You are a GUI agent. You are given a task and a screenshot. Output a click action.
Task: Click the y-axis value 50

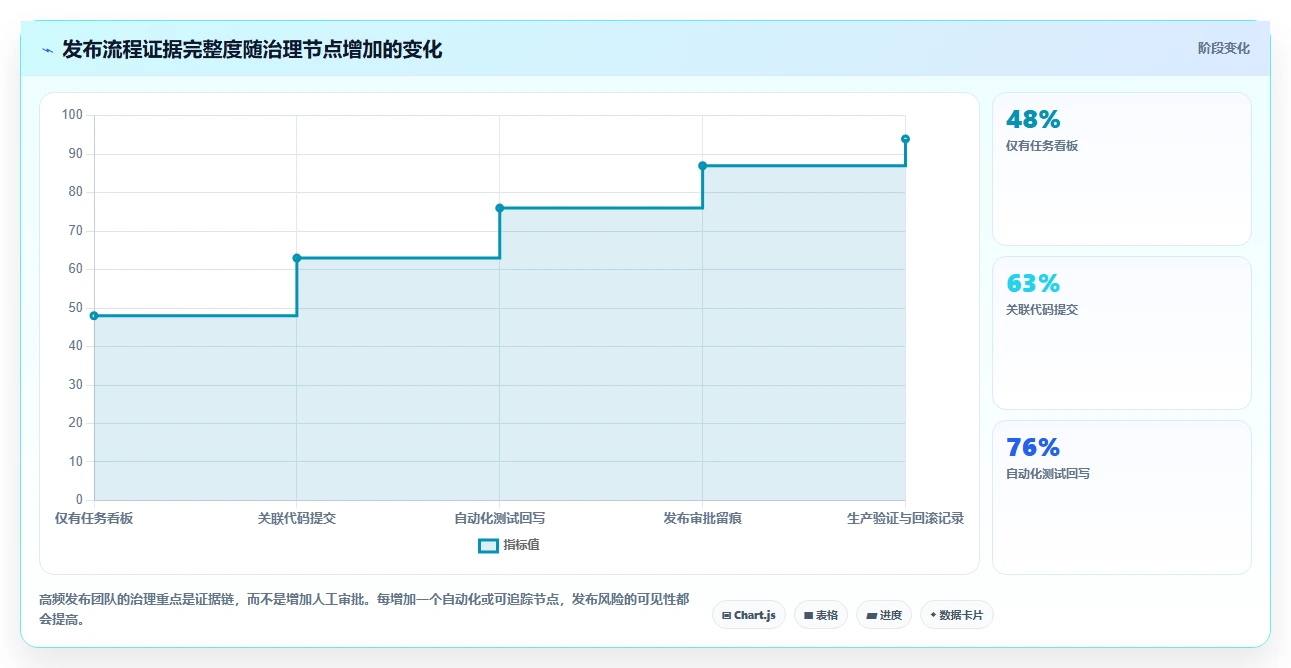[76, 308]
